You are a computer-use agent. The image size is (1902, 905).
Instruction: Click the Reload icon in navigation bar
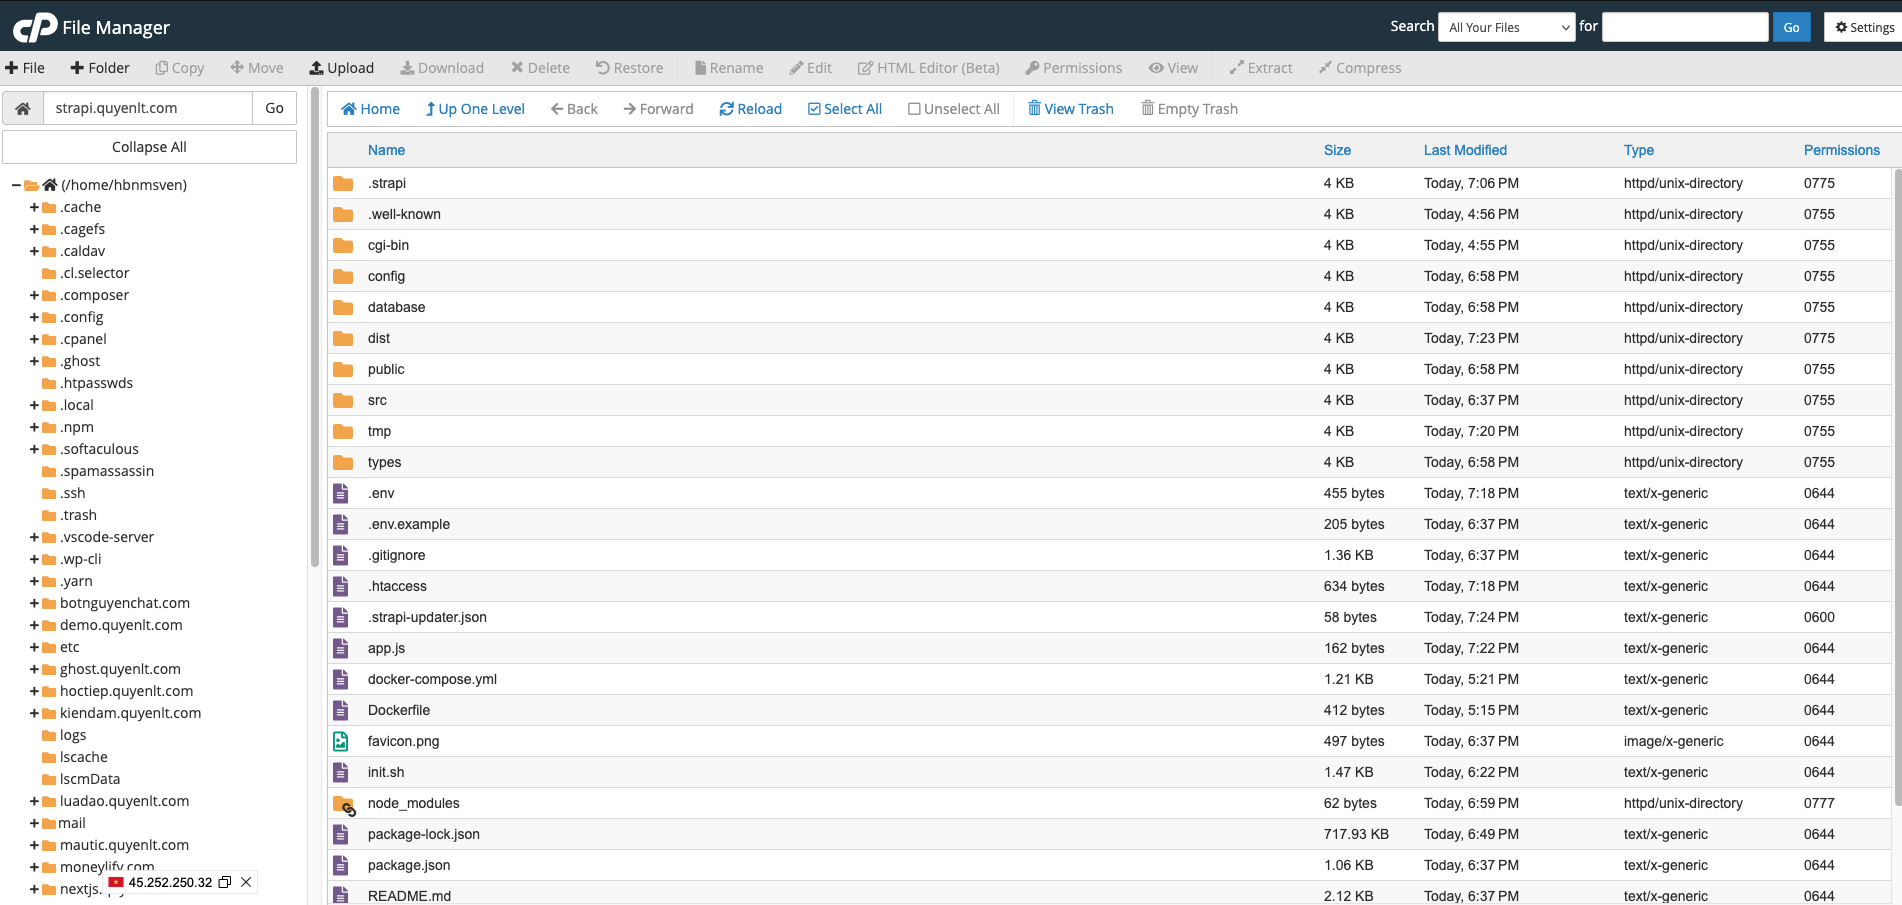click(x=726, y=109)
